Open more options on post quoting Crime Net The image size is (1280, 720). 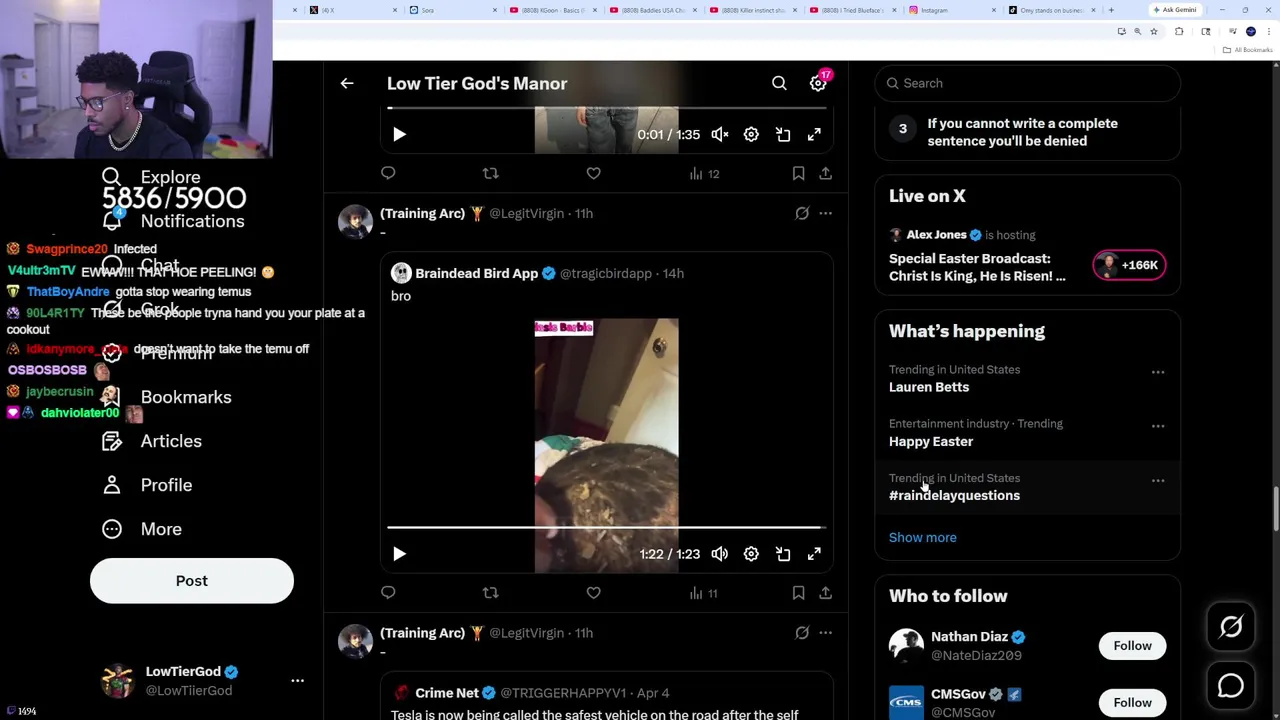[x=825, y=633]
